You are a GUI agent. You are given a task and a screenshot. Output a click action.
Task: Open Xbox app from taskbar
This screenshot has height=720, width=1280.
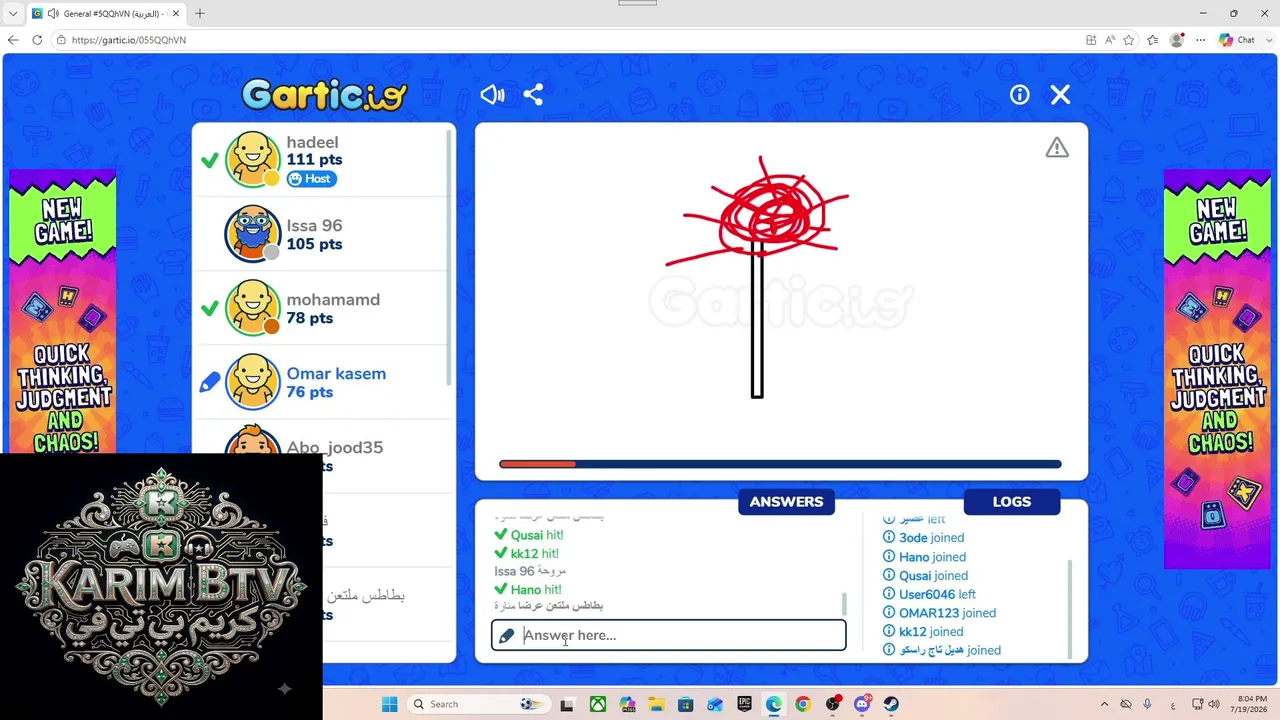[597, 704]
